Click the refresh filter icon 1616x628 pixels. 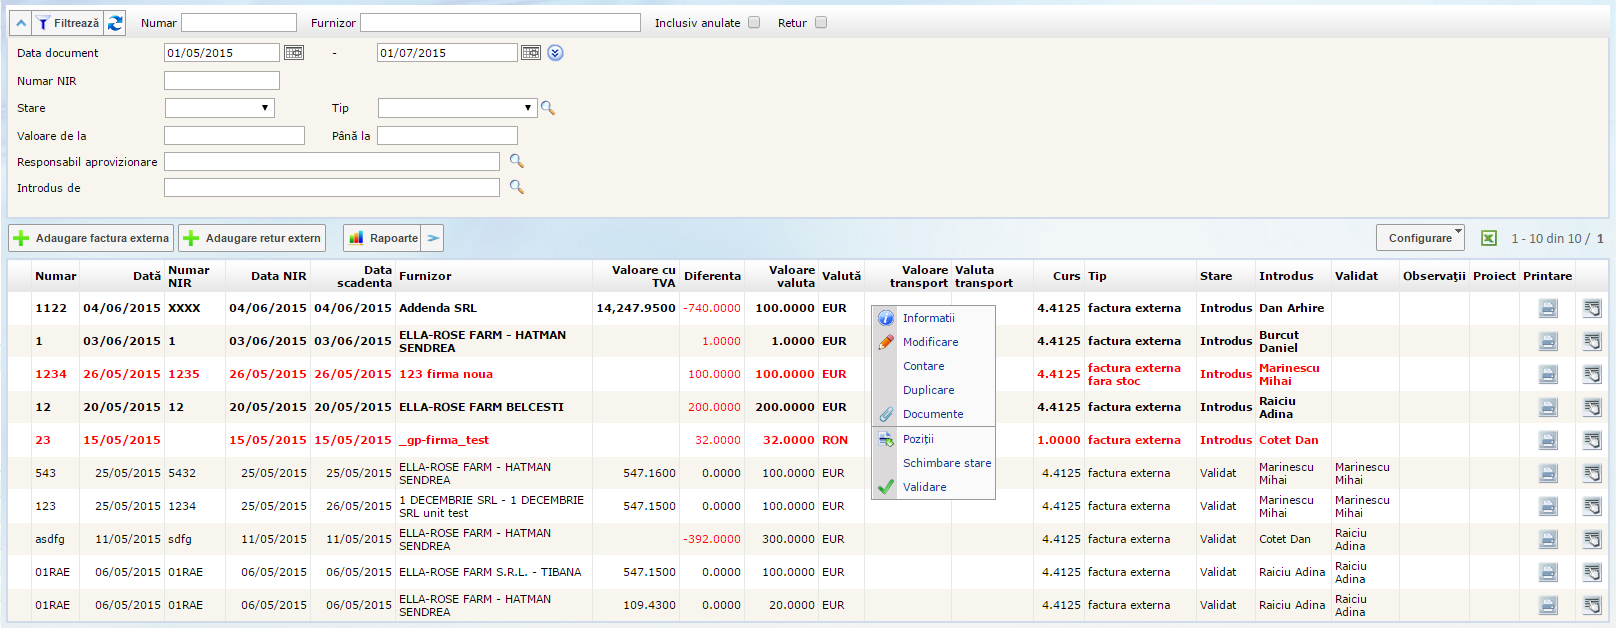click(115, 23)
